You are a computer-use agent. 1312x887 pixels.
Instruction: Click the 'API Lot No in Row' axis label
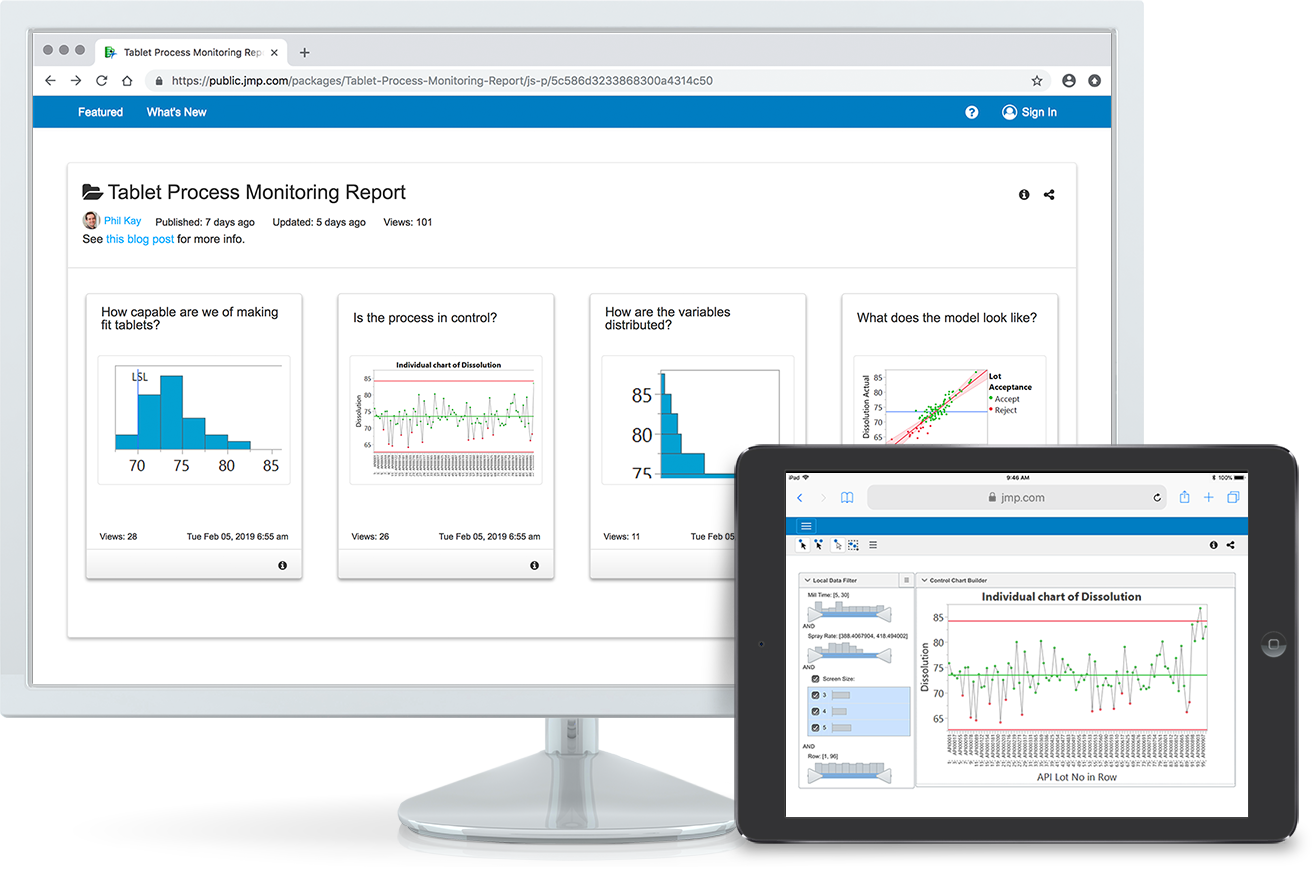tap(1076, 777)
